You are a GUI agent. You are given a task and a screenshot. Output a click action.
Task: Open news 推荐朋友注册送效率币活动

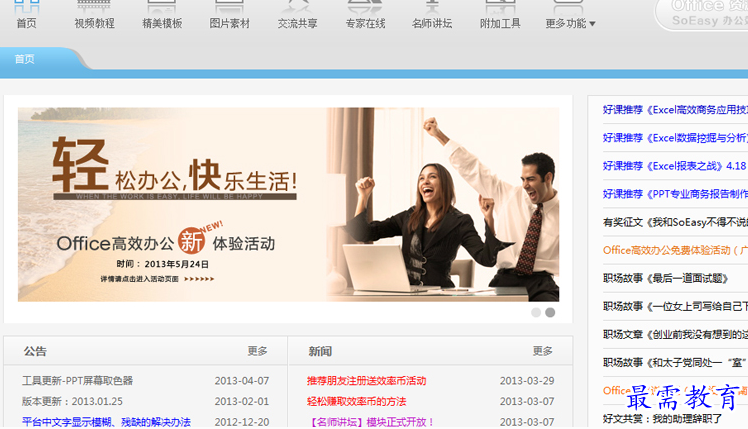366,381
